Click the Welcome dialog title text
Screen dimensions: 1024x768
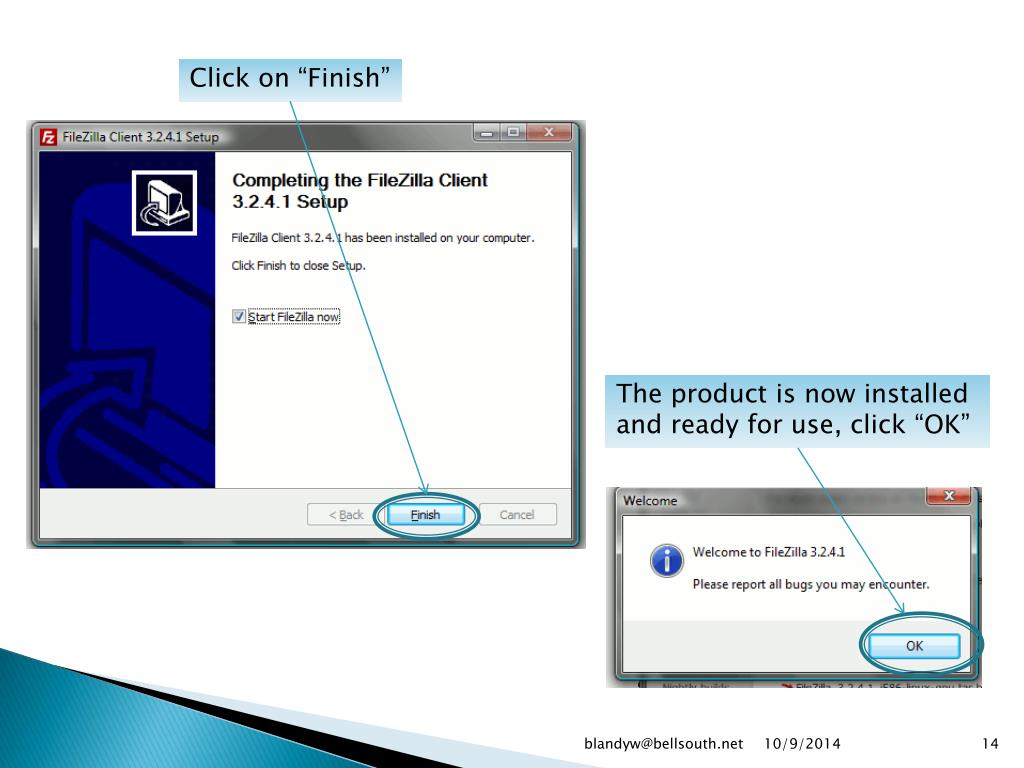tap(650, 501)
